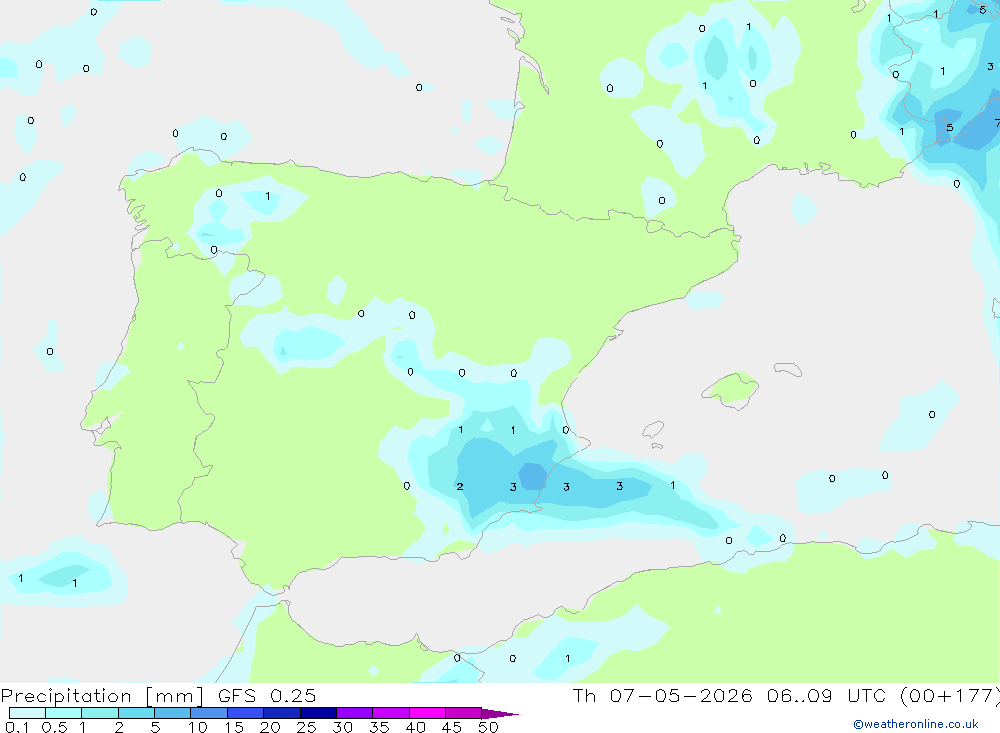This screenshot has height=733, width=1000.
Task: Click the '0.1' legend scale label
Action: coord(17,727)
